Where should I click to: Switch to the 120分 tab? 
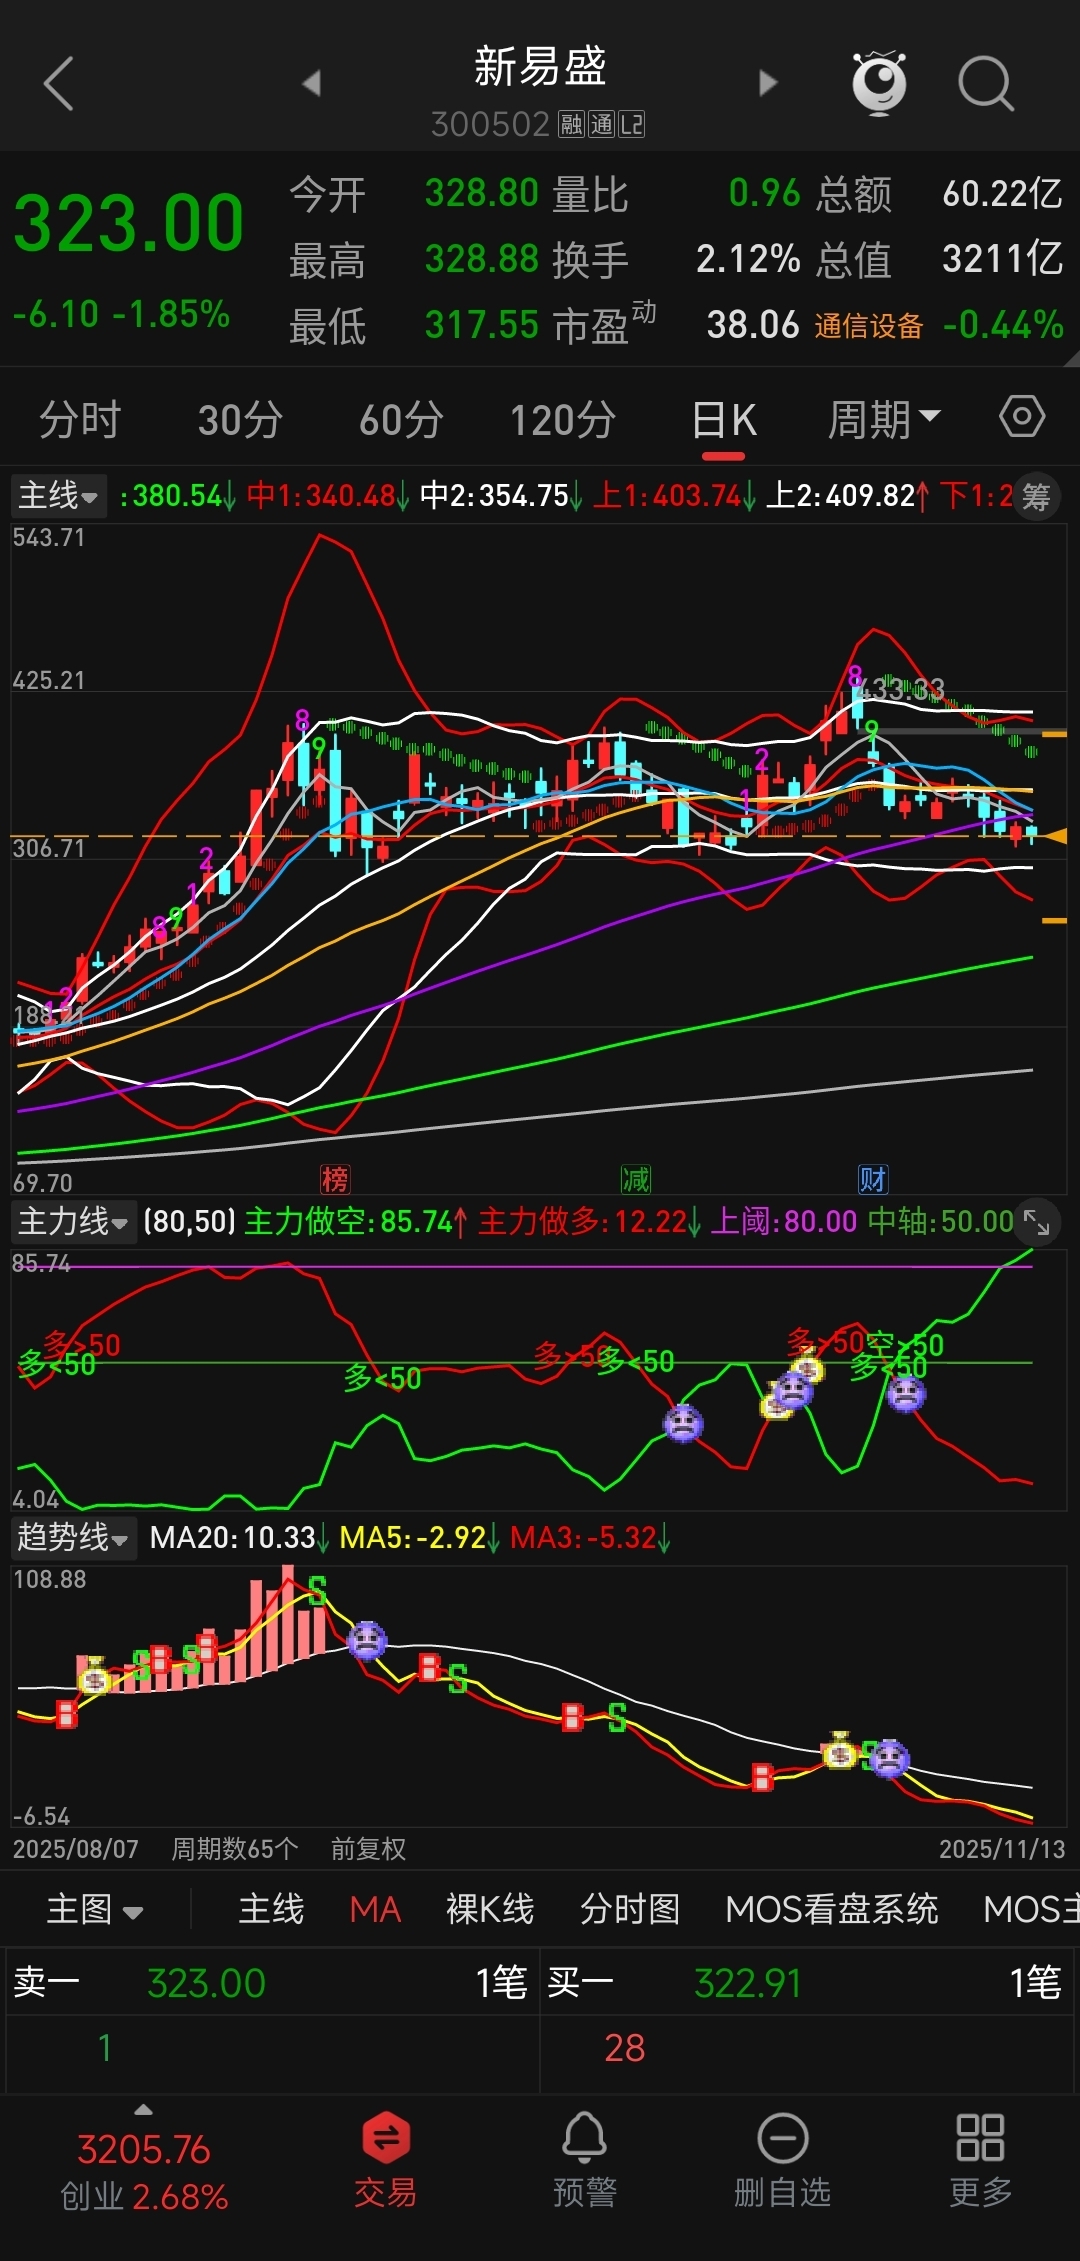coord(563,419)
